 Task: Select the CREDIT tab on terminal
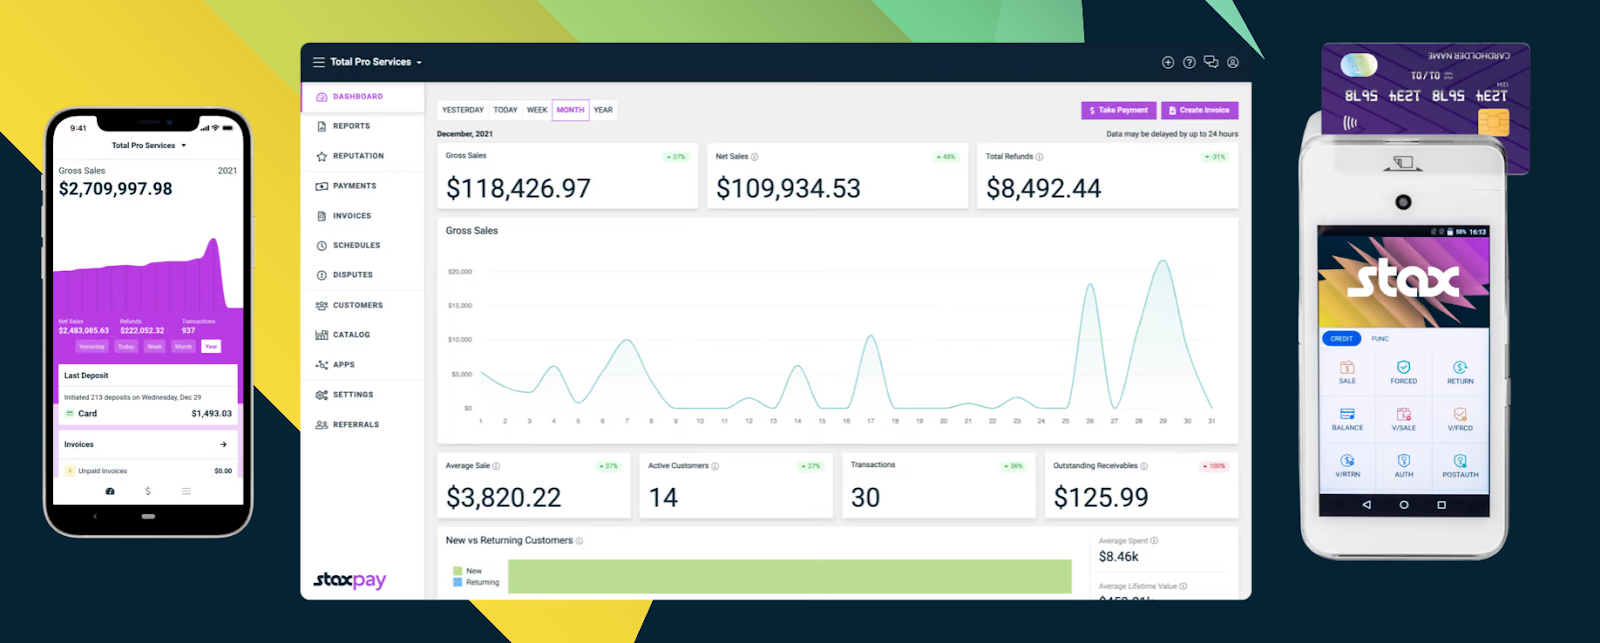click(1342, 339)
